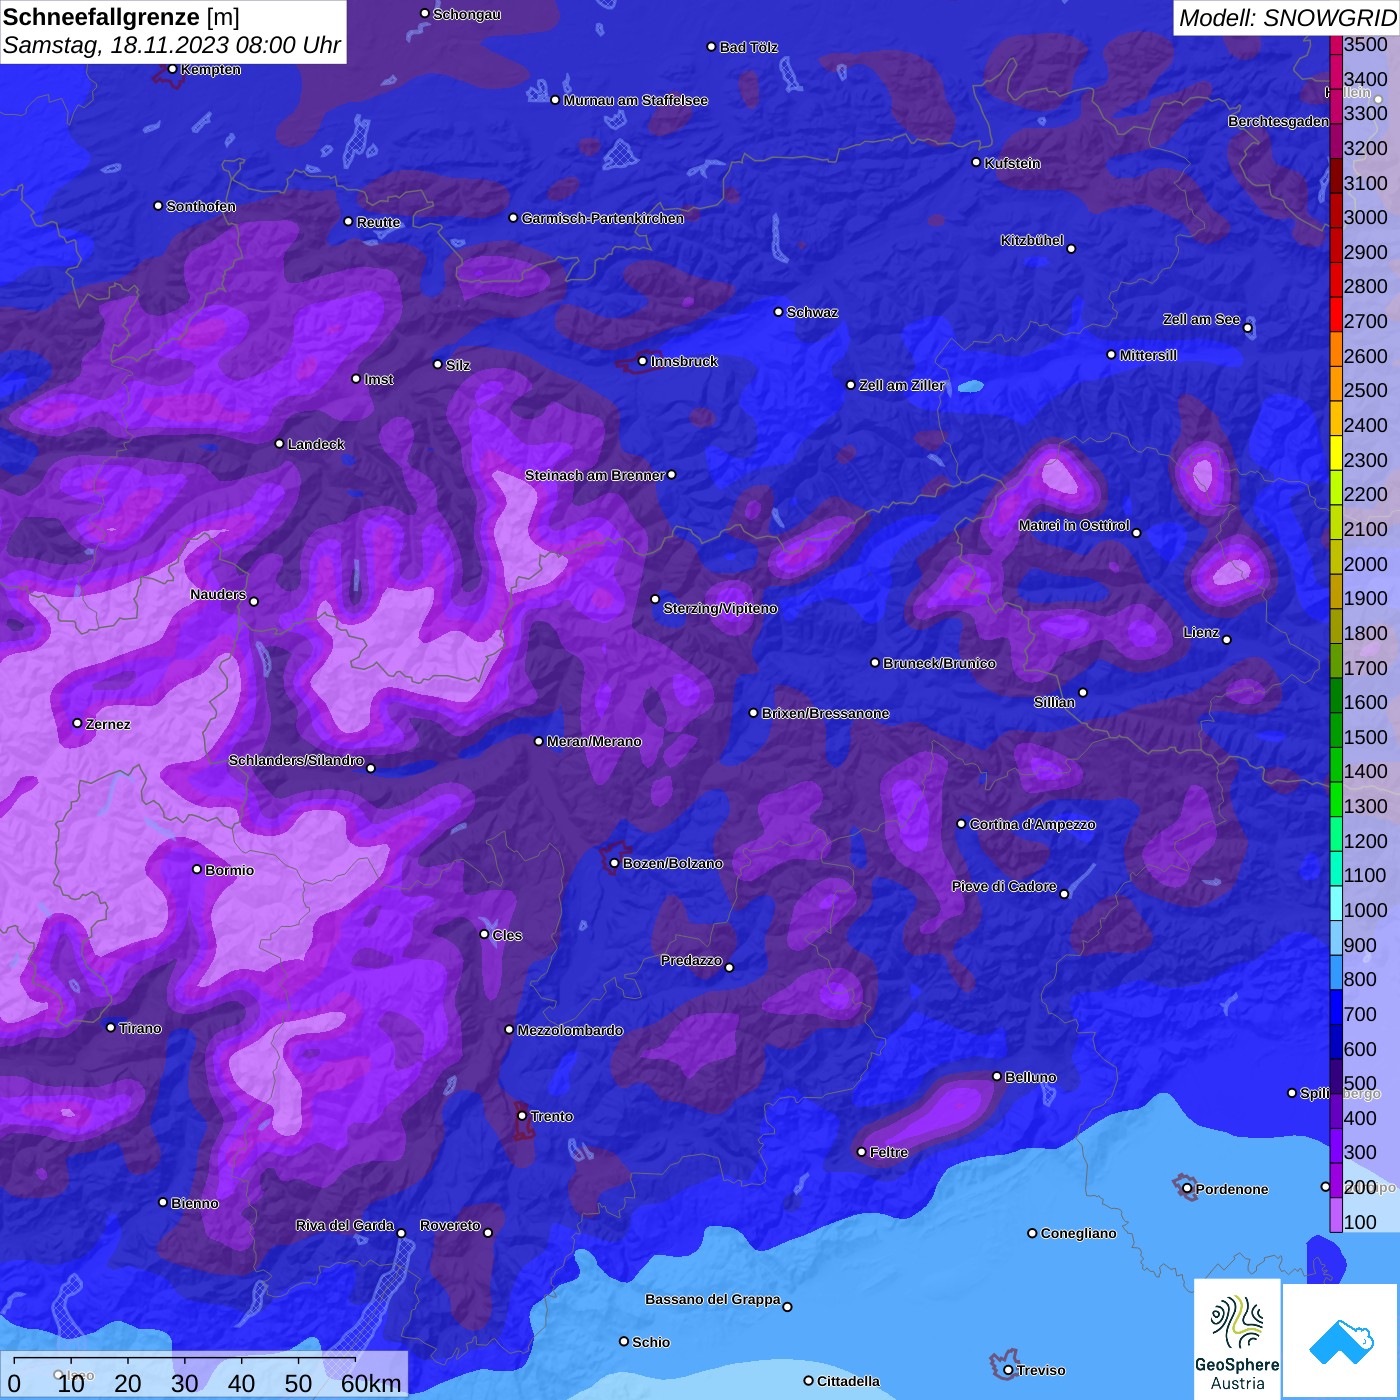Click the 1500 green legend swatch
Viewport: 1400px width, 1400px height.
click(x=1335, y=730)
